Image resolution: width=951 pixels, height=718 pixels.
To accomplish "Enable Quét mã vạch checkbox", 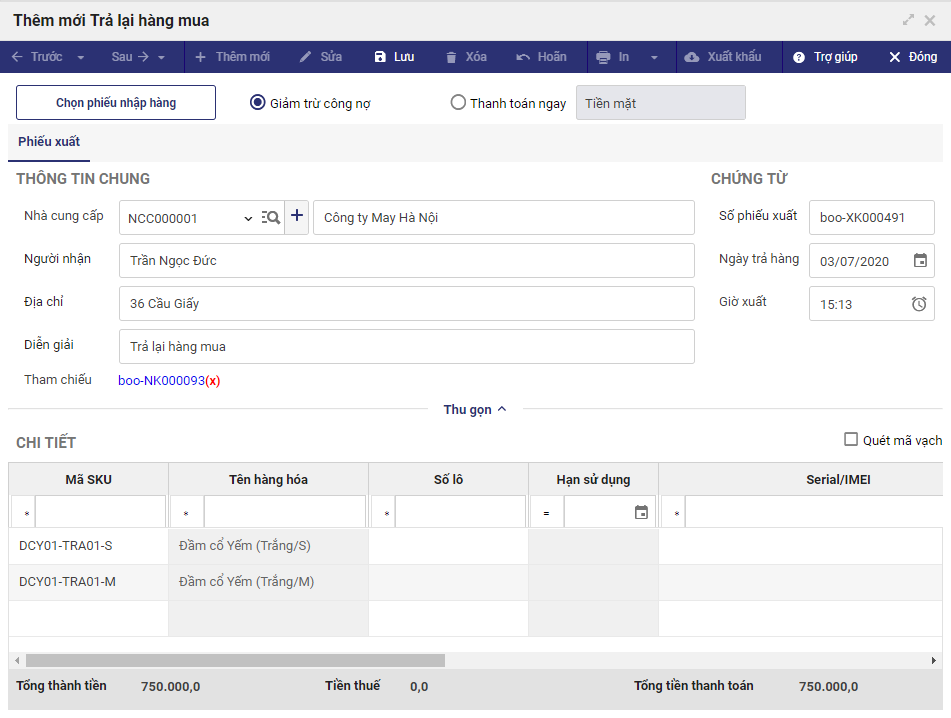I will click(851, 439).
